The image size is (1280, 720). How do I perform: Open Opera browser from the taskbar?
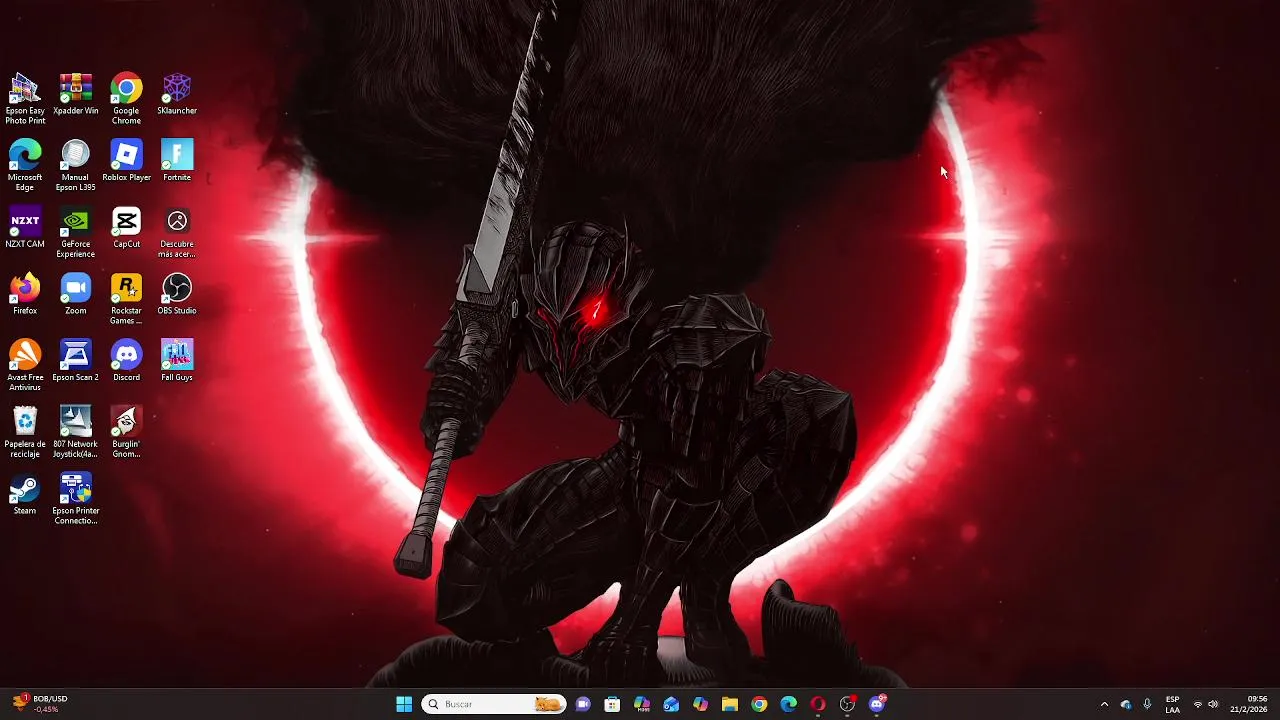click(x=818, y=704)
